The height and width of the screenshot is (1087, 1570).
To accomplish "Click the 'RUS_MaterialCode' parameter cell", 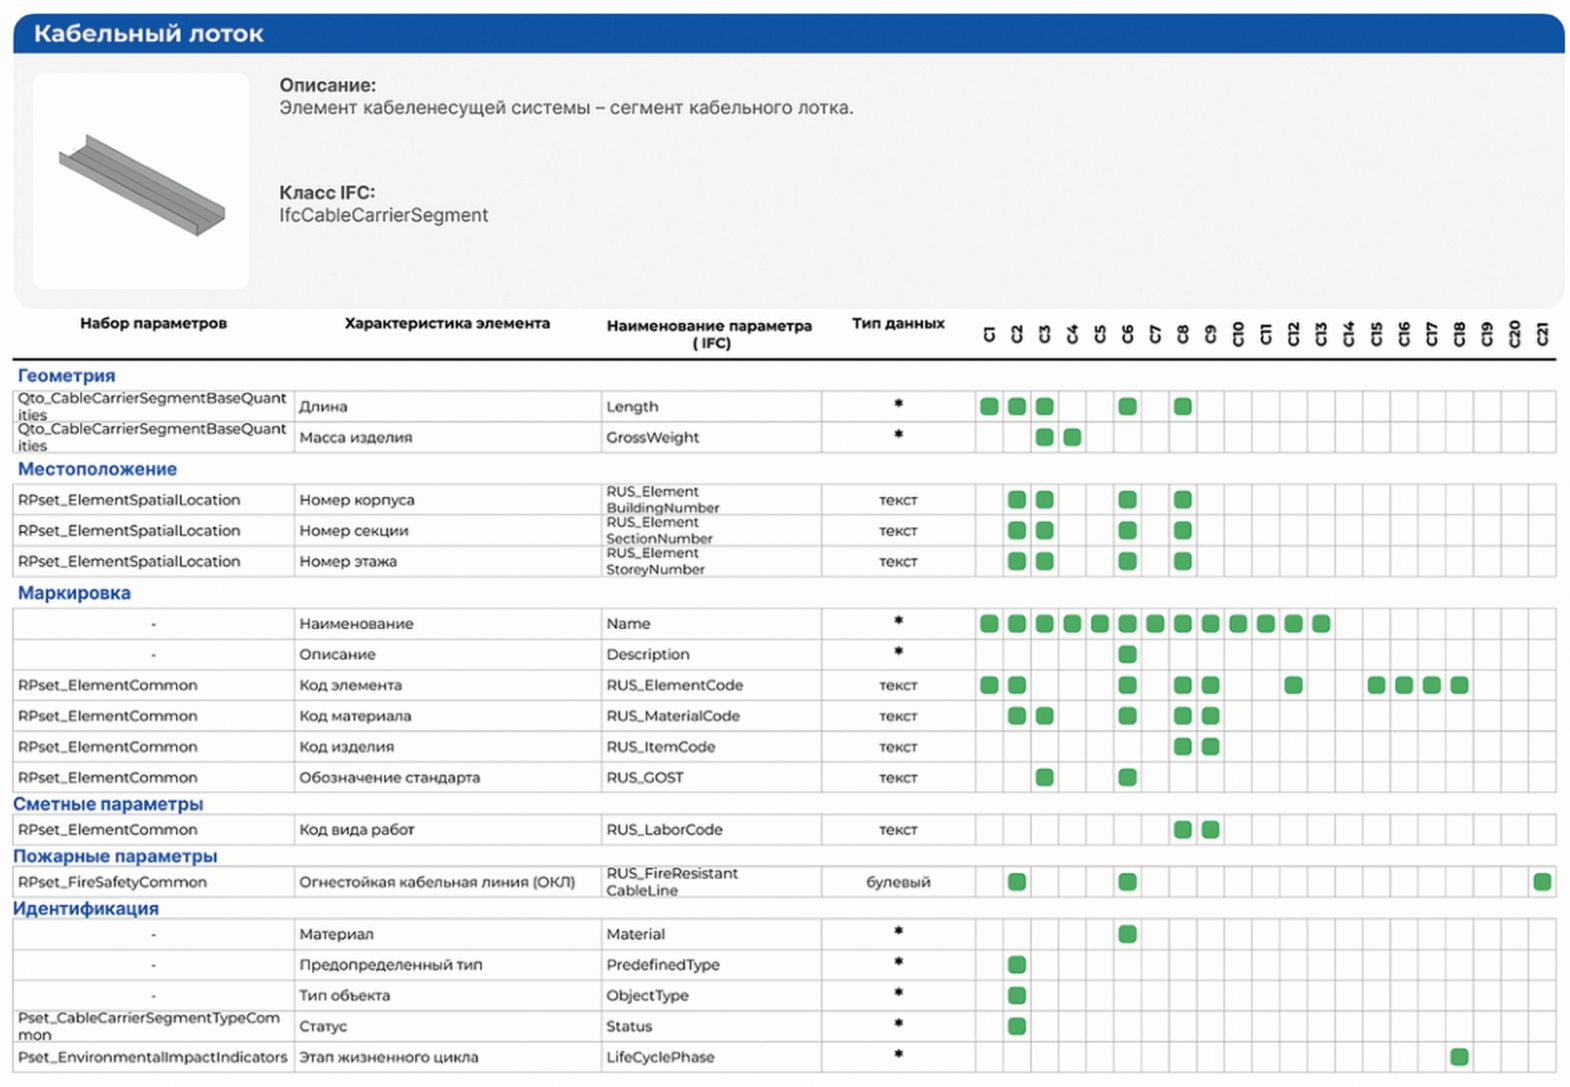I will point(711,716).
